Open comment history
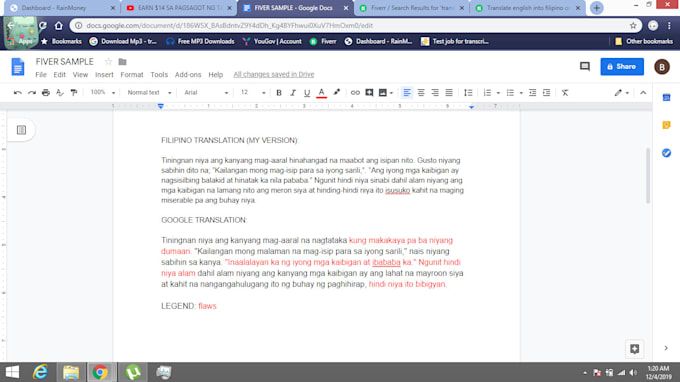This screenshot has height=382, width=680. pyautogui.click(x=585, y=66)
